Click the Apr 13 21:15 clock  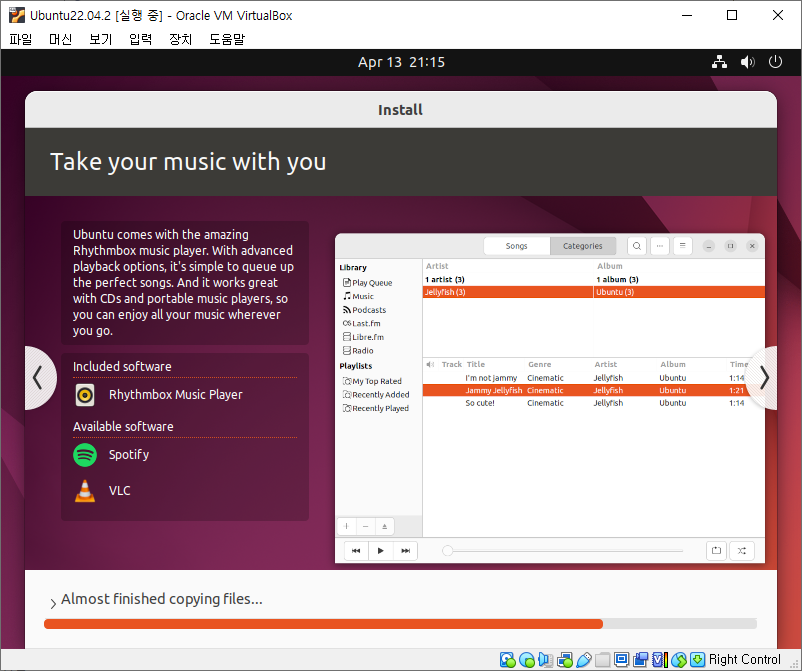coord(401,62)
